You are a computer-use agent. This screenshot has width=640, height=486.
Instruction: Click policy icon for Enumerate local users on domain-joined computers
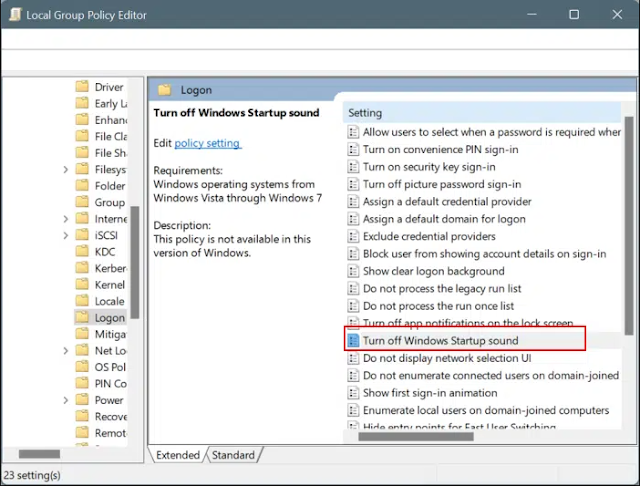click(x=353, y=410)
